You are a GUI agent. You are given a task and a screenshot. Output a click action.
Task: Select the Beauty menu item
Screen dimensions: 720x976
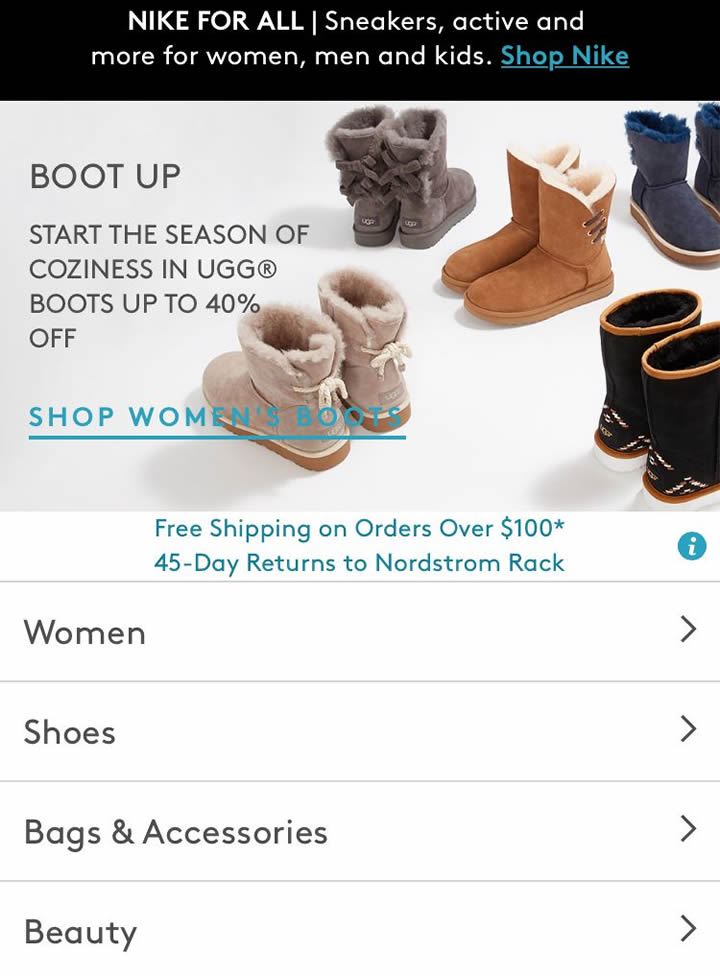pyautogui.click(x=360, y=931)
